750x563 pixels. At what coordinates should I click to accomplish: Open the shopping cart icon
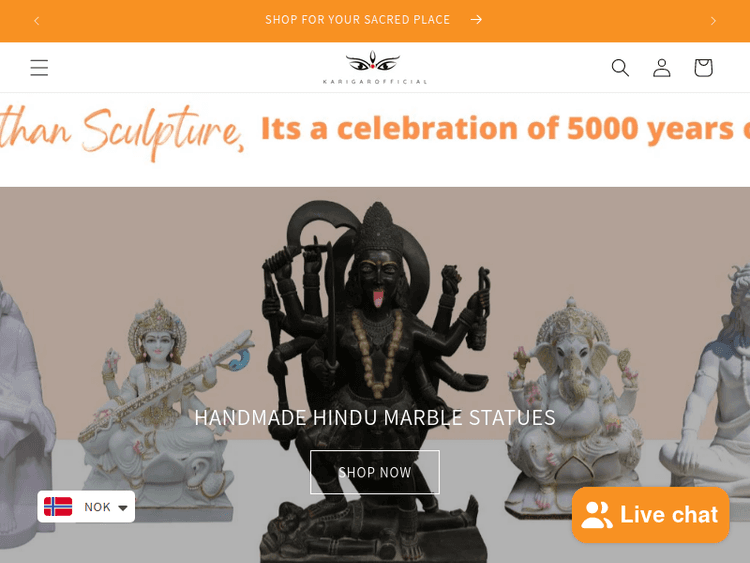(703, 67)
